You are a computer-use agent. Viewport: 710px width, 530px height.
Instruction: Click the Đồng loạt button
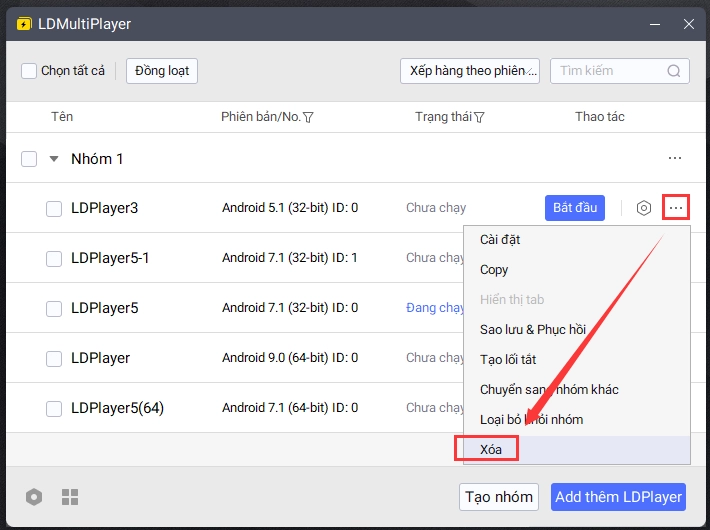click(x=162, y=71)
